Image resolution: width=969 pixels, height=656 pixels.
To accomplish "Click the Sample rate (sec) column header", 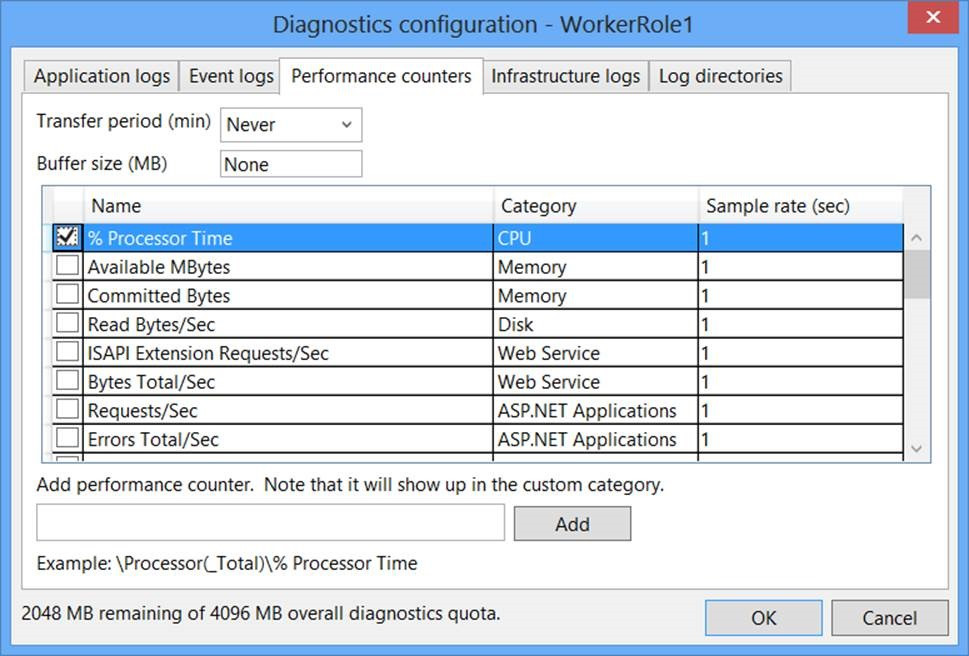I will click(801, 206).
